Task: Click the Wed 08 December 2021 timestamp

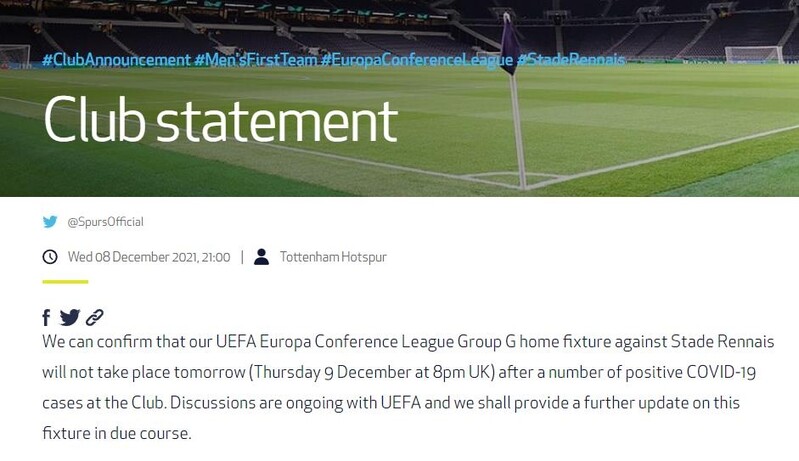Action: (x=149, y=257)
